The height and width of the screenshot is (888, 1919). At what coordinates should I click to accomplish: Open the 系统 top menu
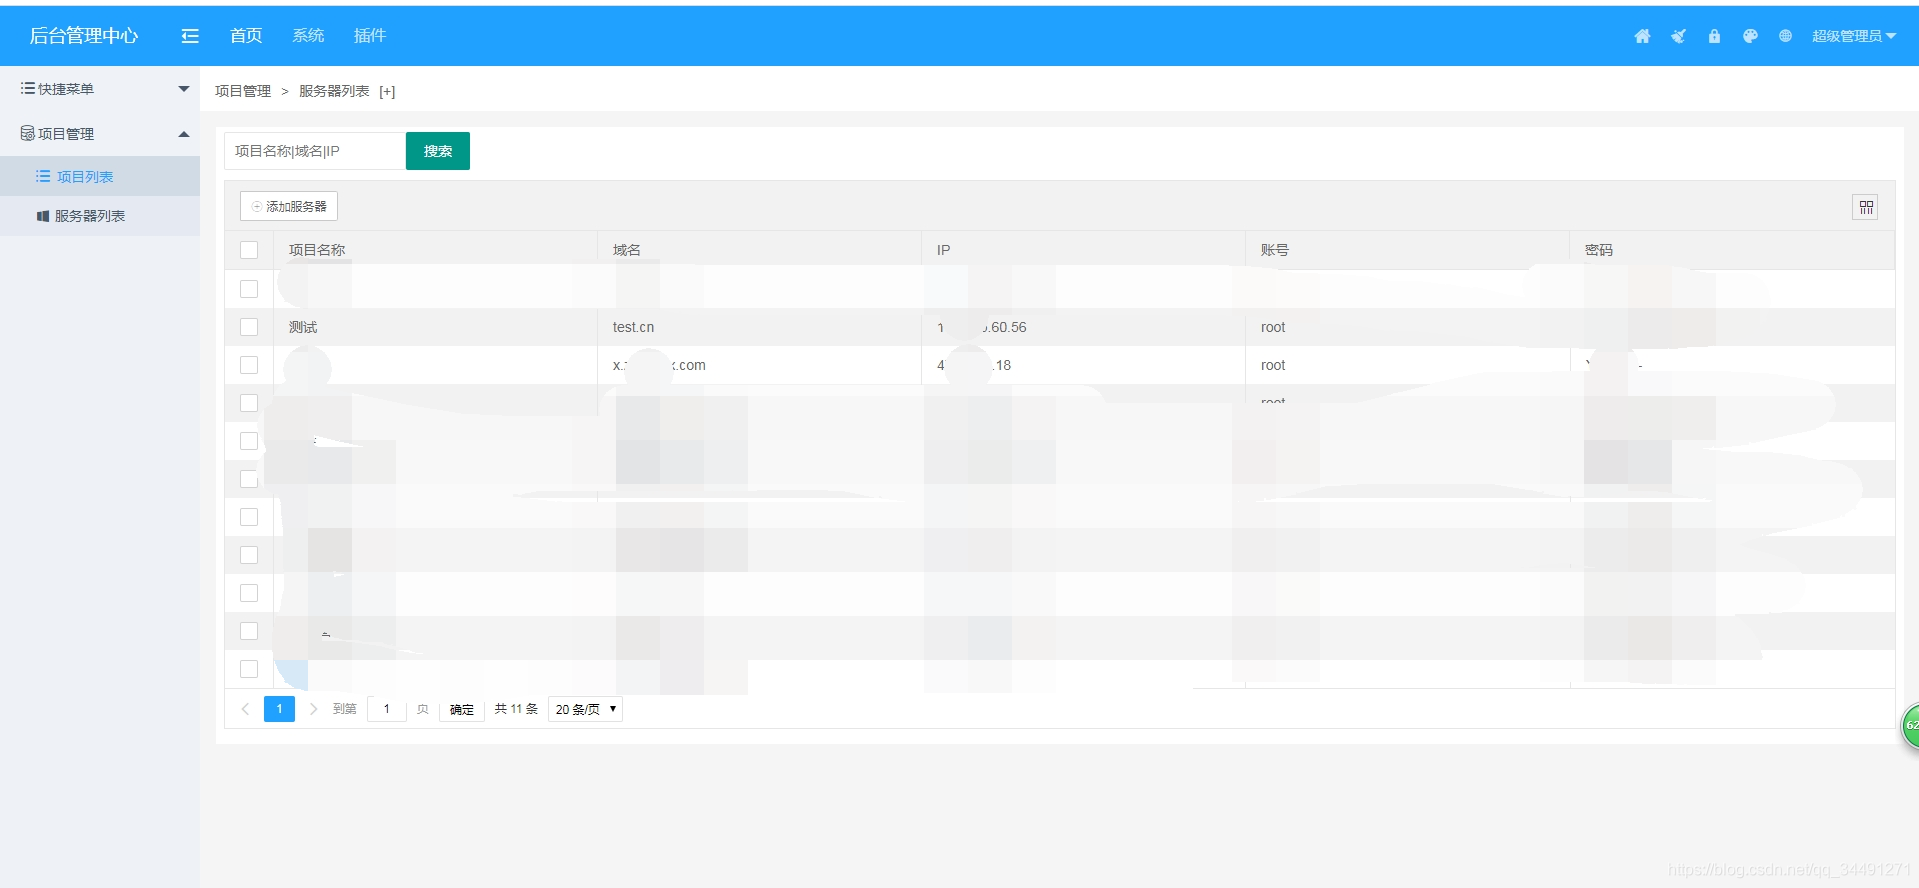(308, 36)
